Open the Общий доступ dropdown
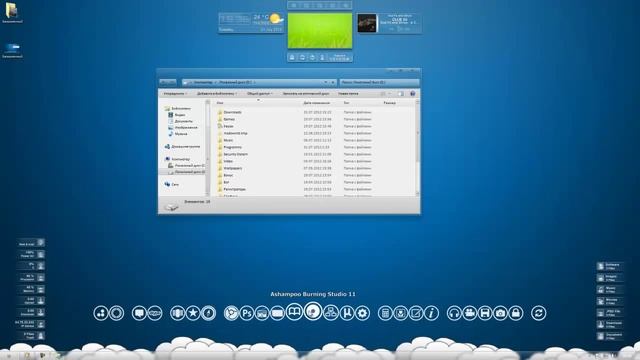The width and height of the screenshot is (640, 360). tap(260, 93)
